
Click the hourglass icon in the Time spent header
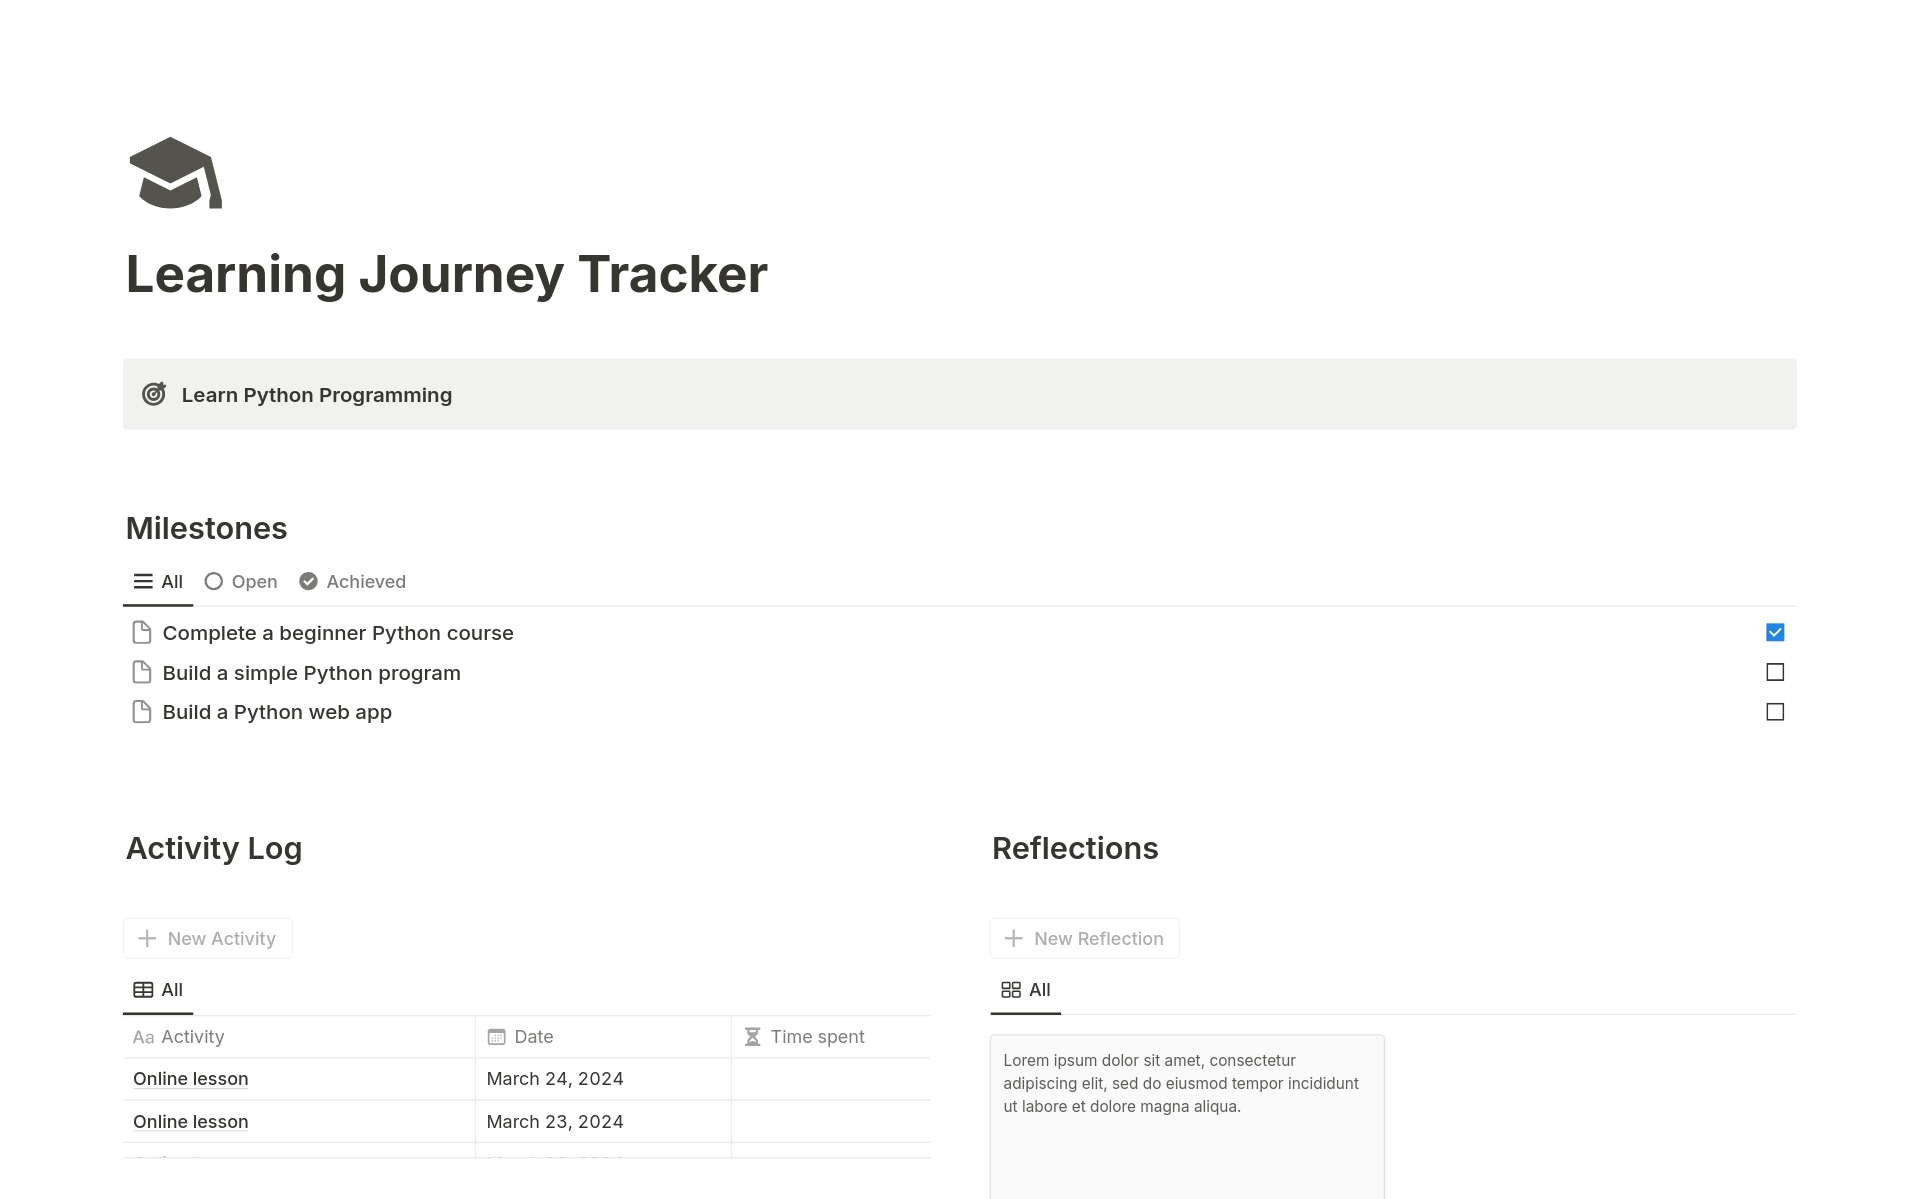click(x=752, y=1036)
